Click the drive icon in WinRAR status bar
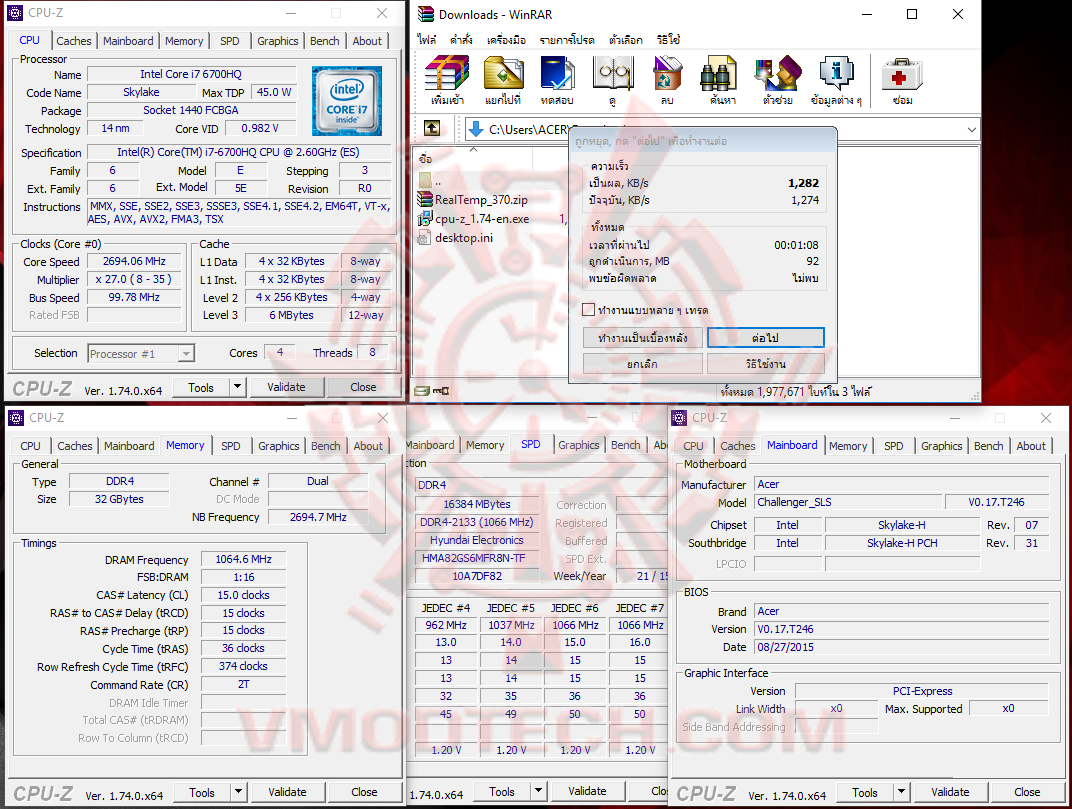Image resolution: width=1072 pixels, height=809 pixels. click(x=422, y=391)
